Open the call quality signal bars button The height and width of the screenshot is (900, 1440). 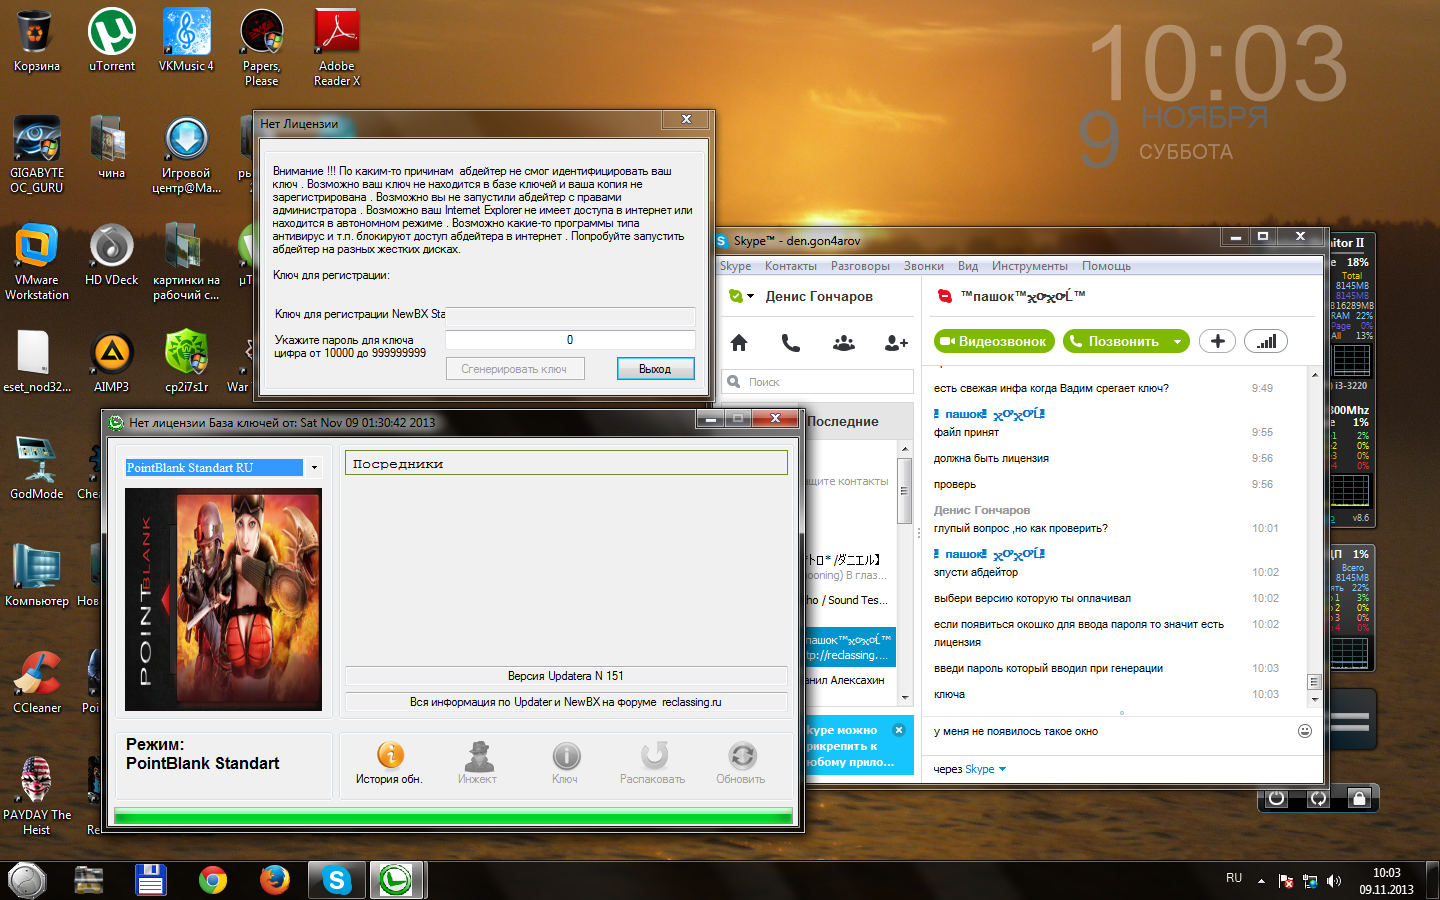tap(1266, 341)
